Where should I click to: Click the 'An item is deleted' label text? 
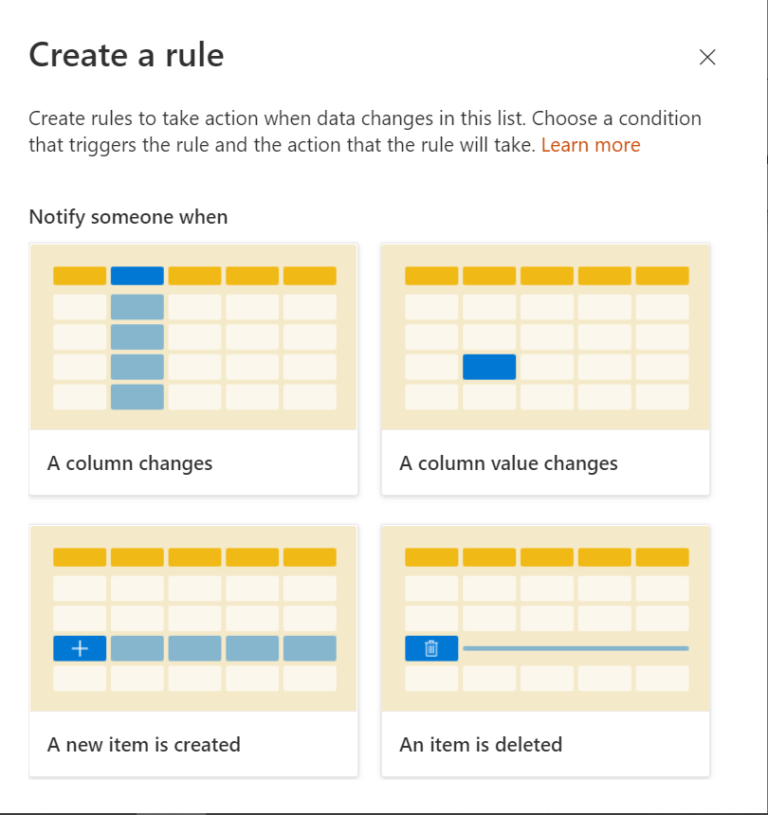point(483,744)
